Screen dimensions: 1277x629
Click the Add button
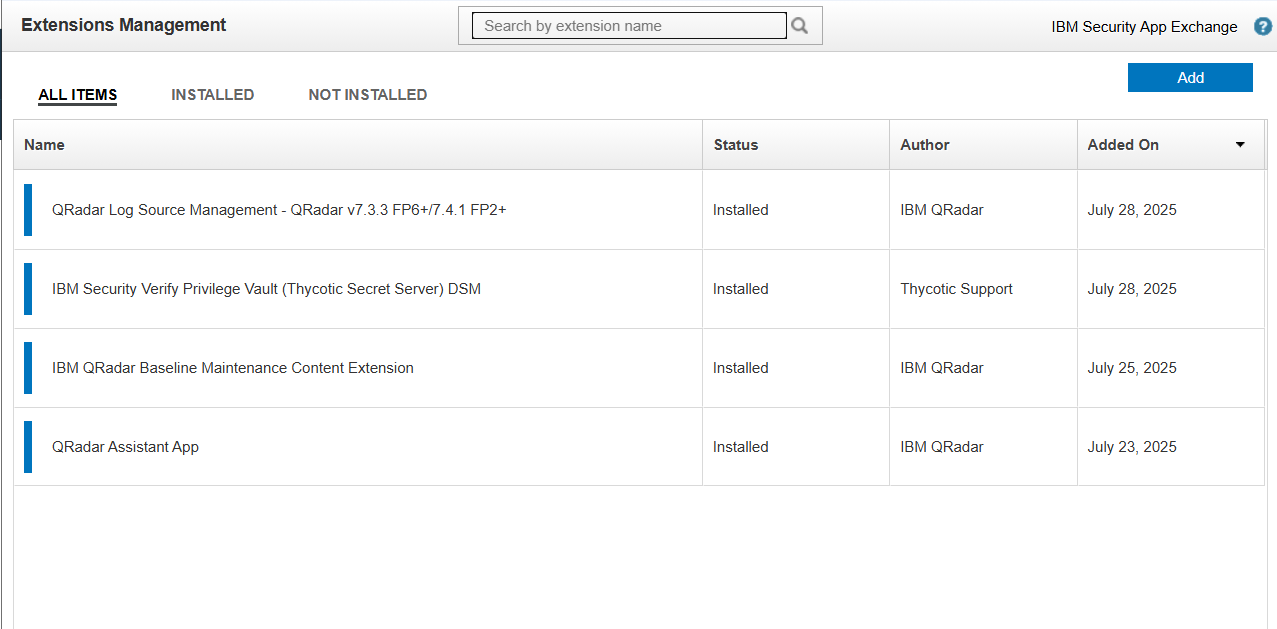(1190, 78)
